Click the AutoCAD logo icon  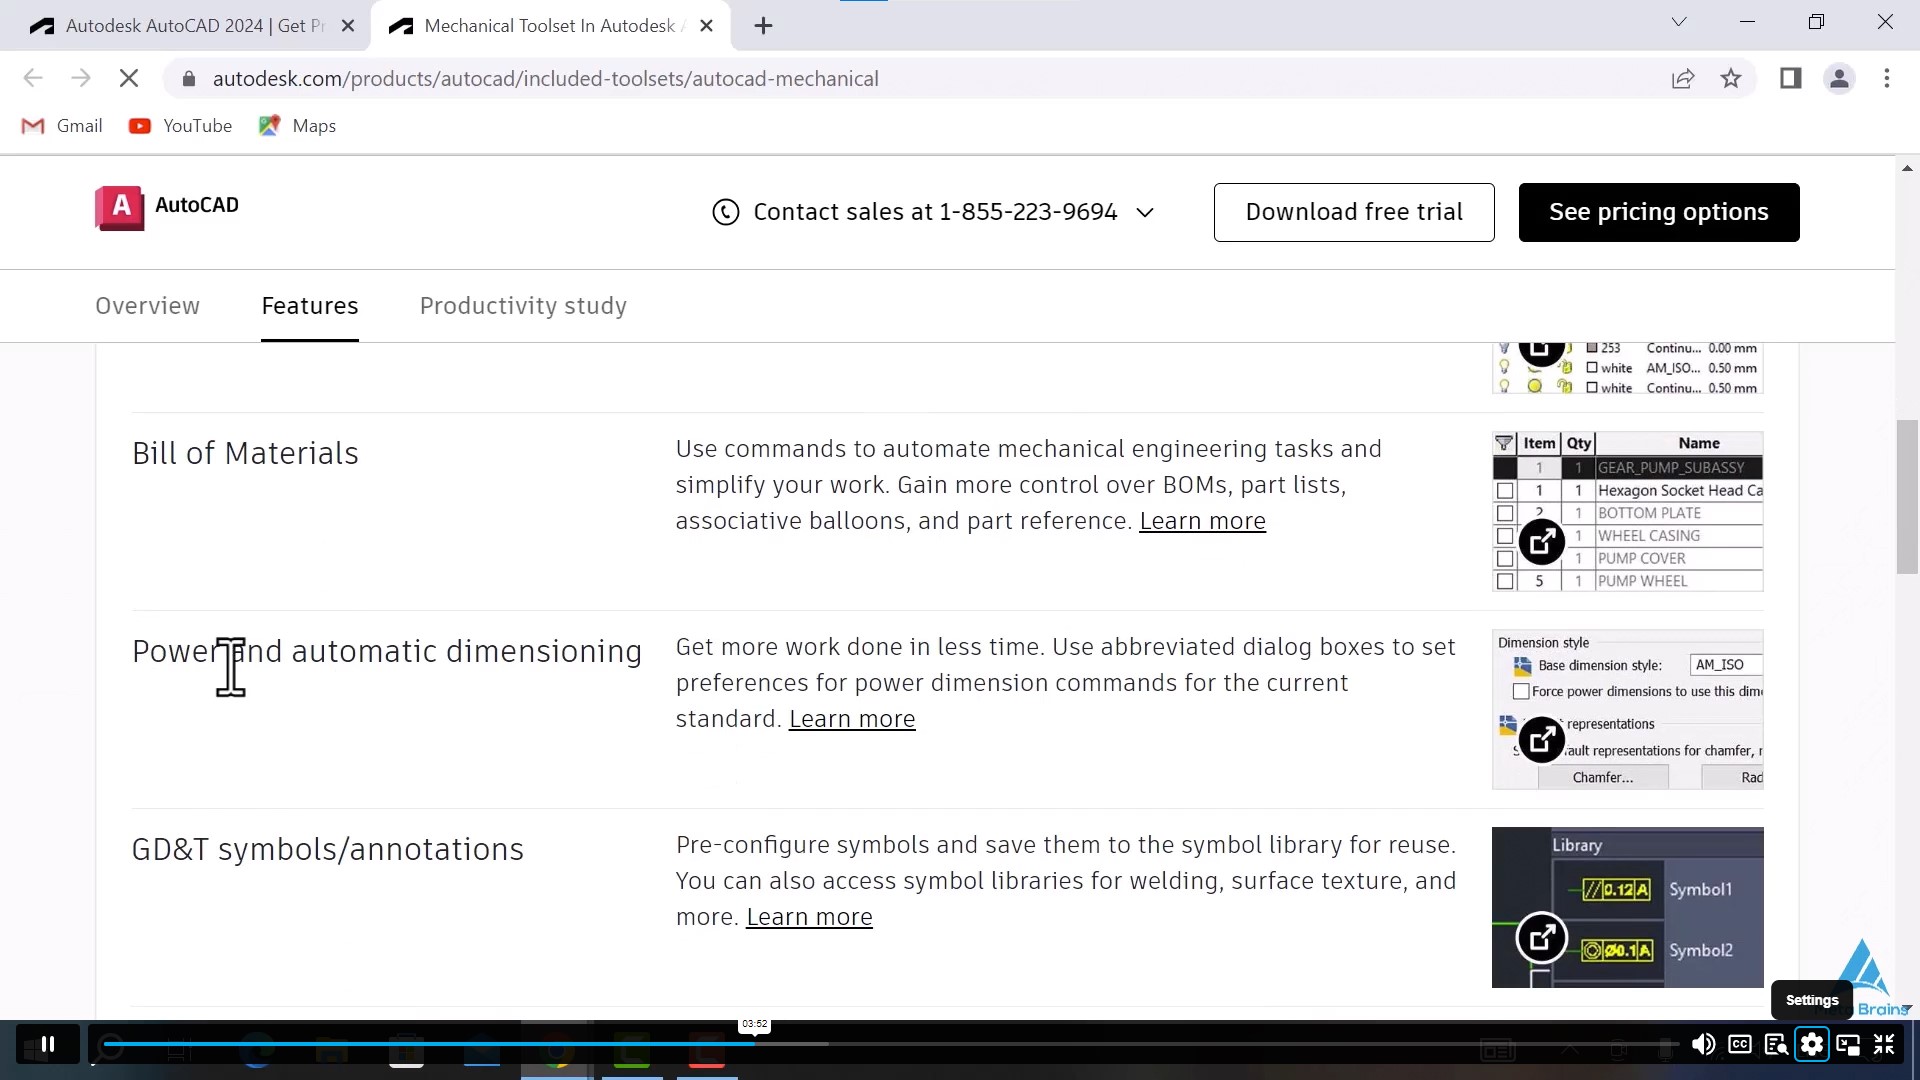pos(121,207)
